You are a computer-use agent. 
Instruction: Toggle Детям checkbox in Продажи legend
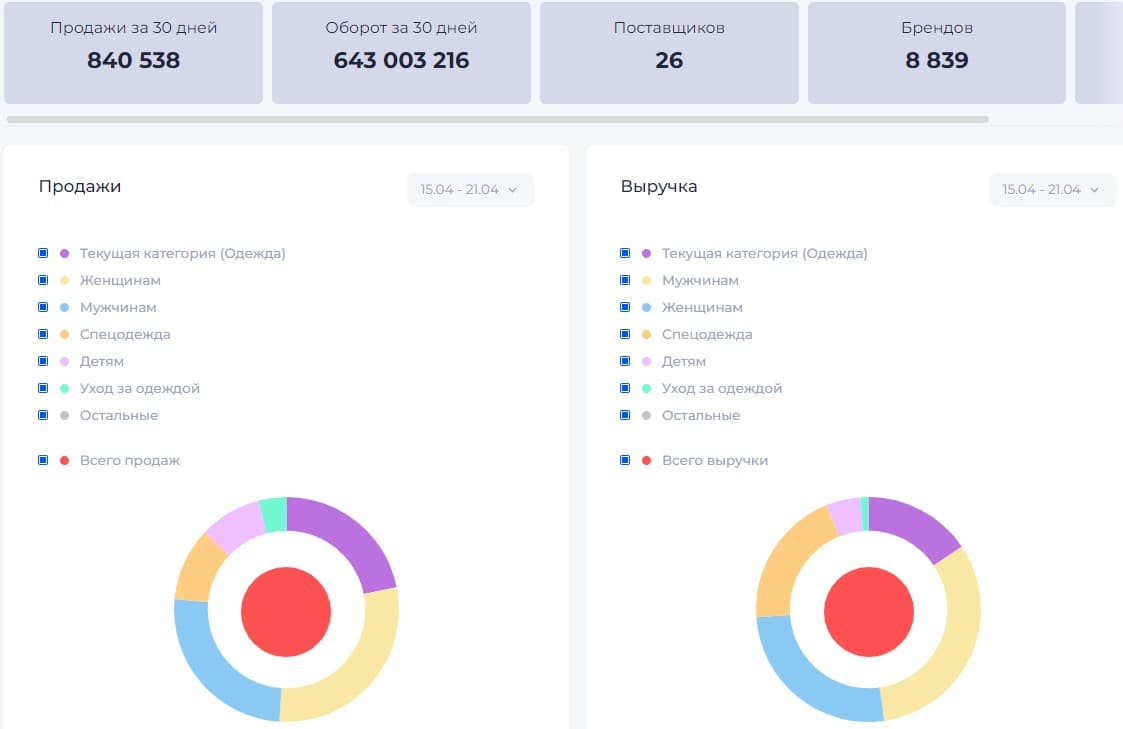pyautogui.click(x=43, y=361)
